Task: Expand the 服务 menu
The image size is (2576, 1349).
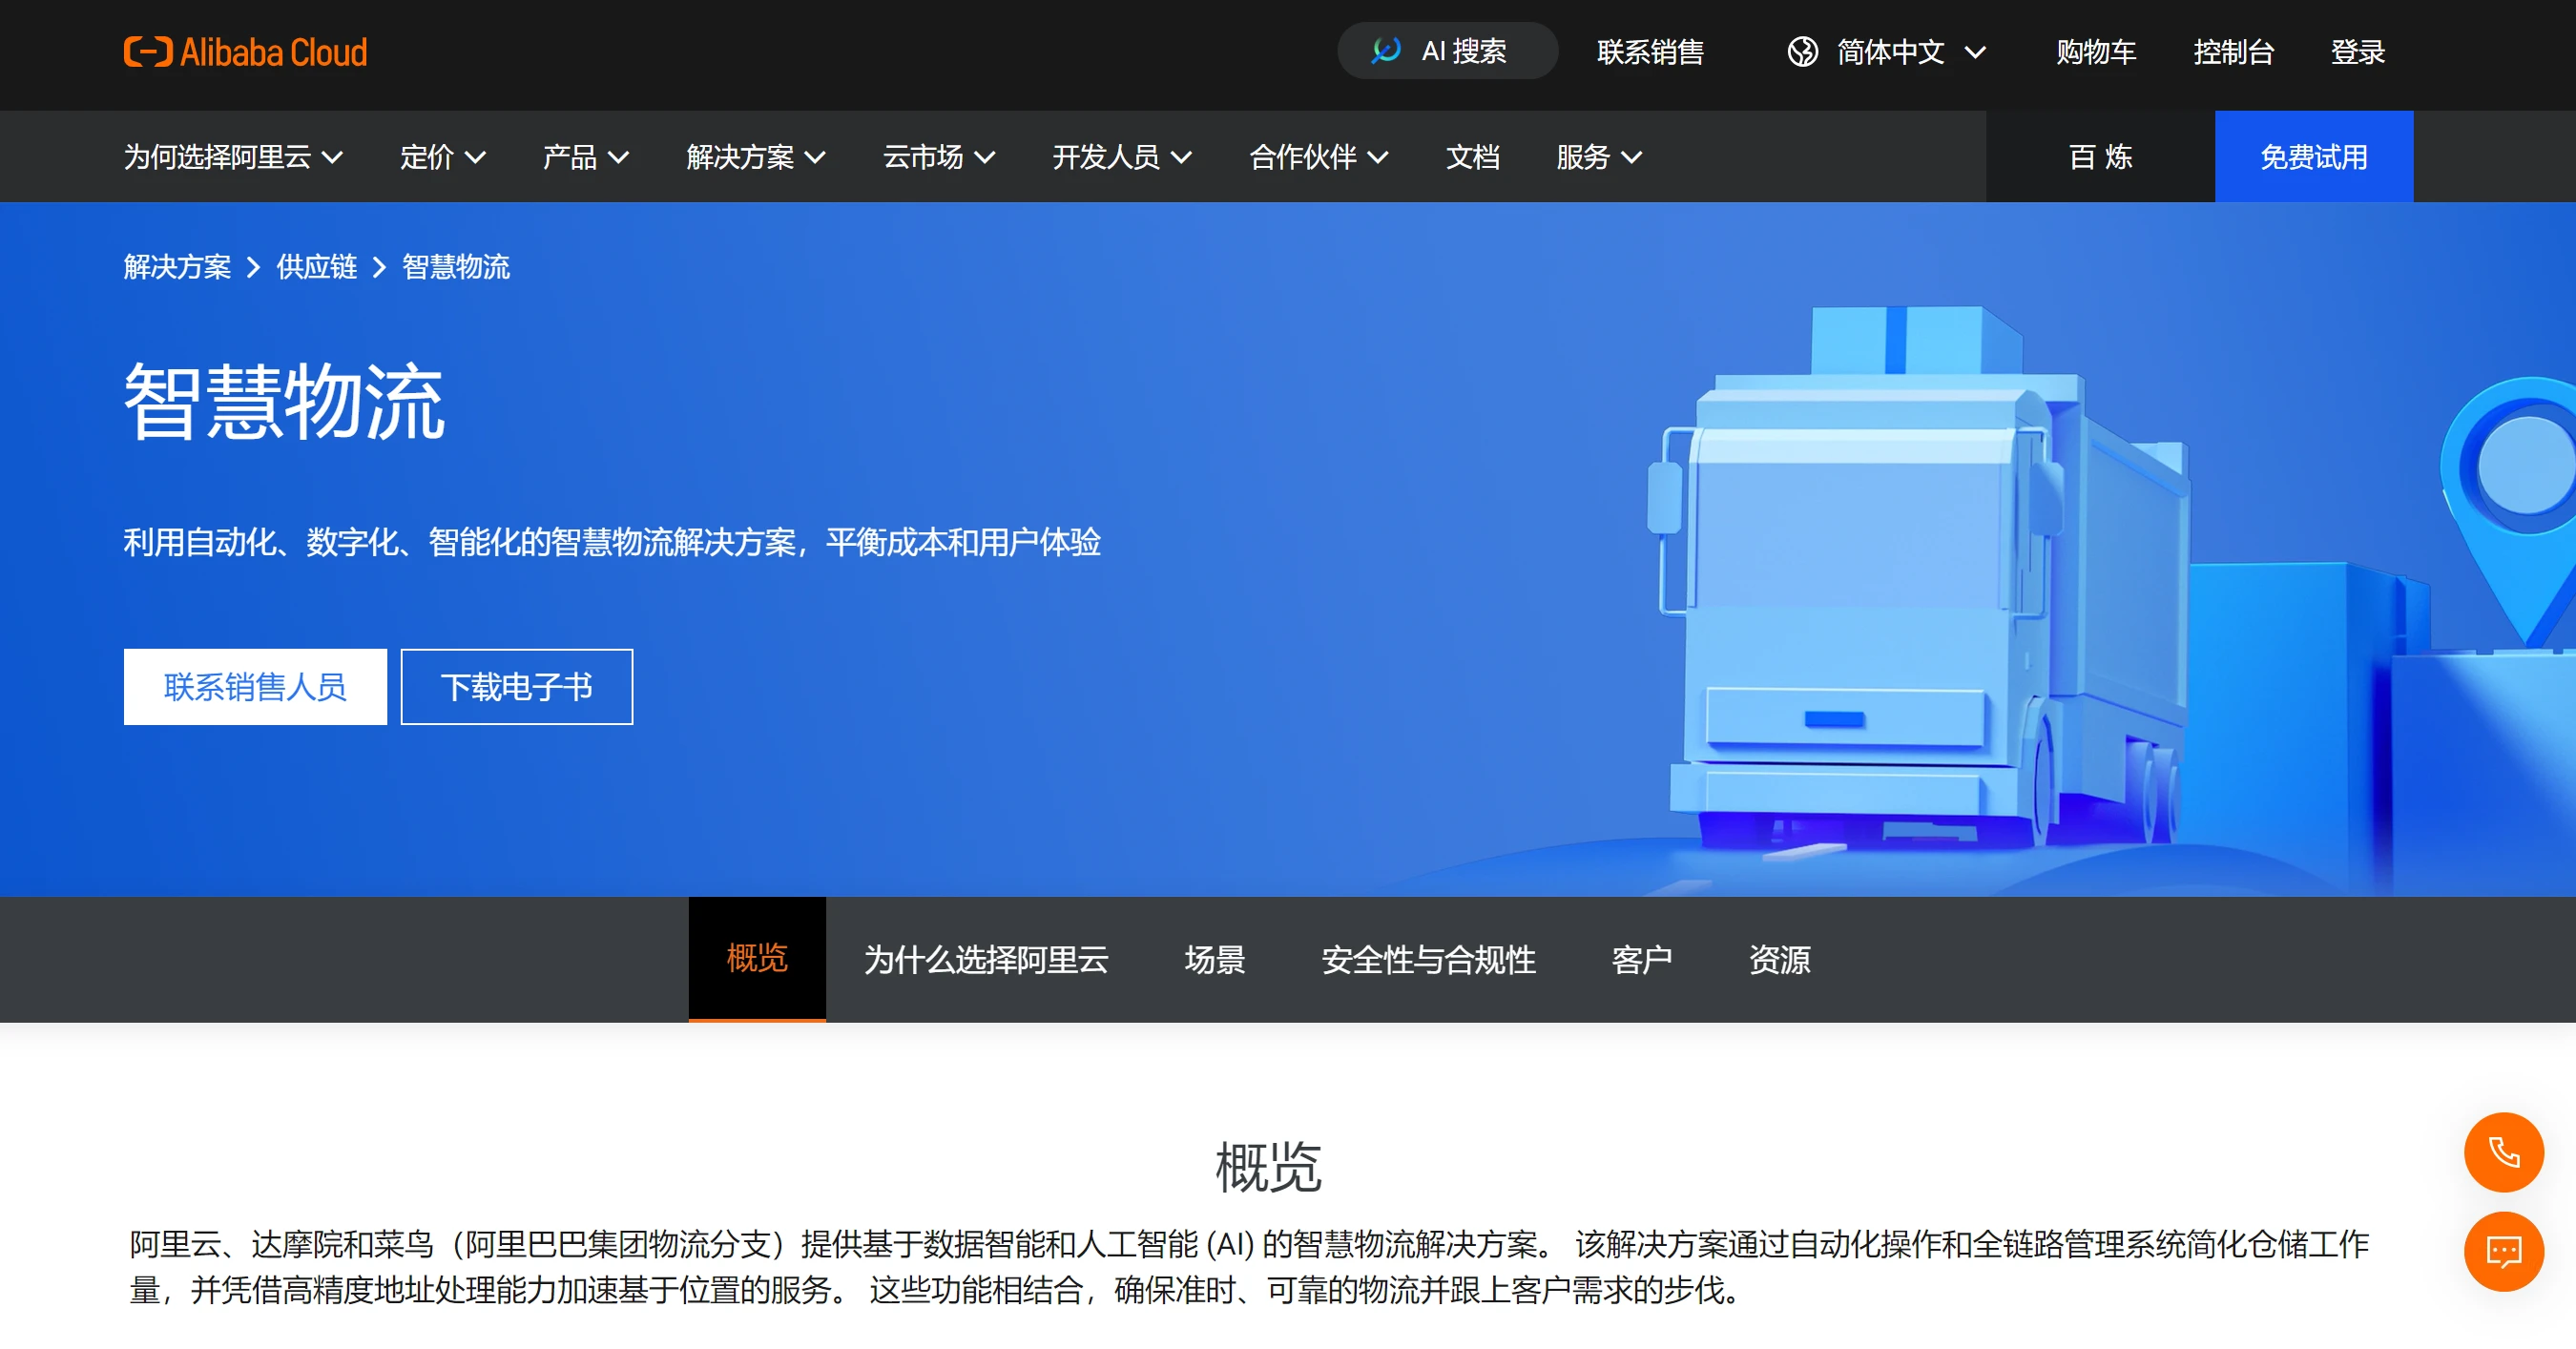Action: point(1598,157)
